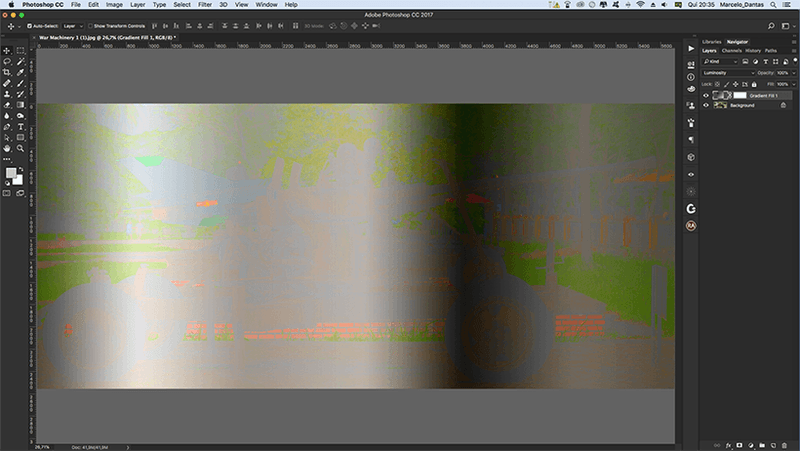This screenshot has width=800, height=451.
Task: Select the Brush tool
Action: pyautogui.click(x=20, y=83)
